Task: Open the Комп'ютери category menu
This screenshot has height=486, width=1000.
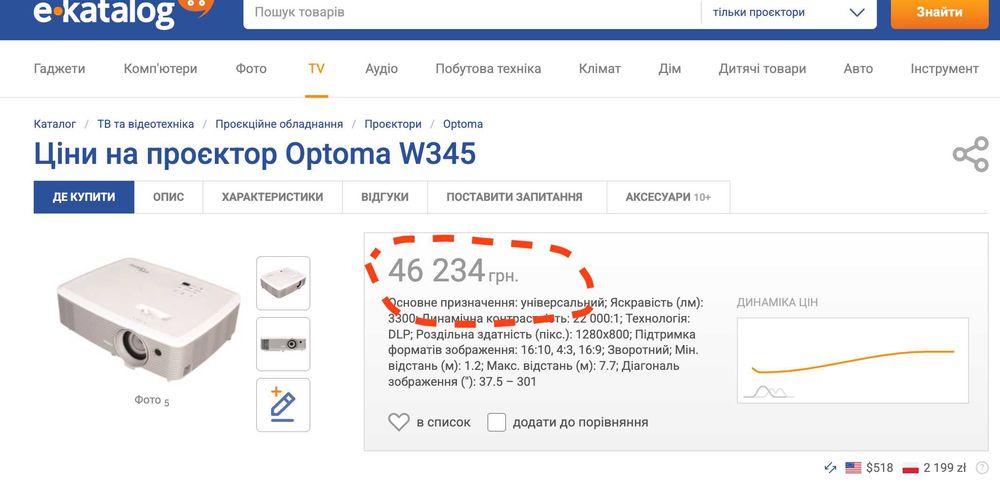Action: click(x=161, y=69)
